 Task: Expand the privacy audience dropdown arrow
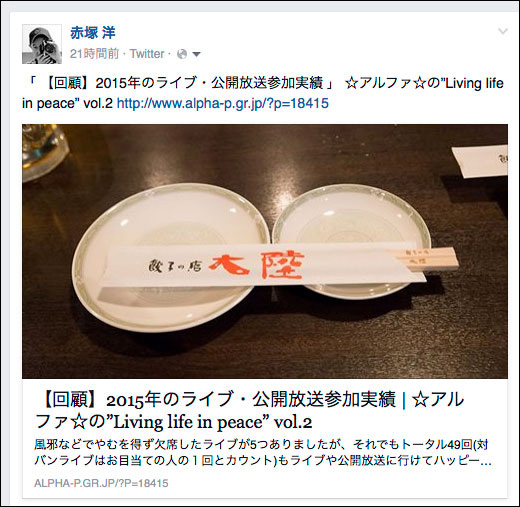[197, 54]
